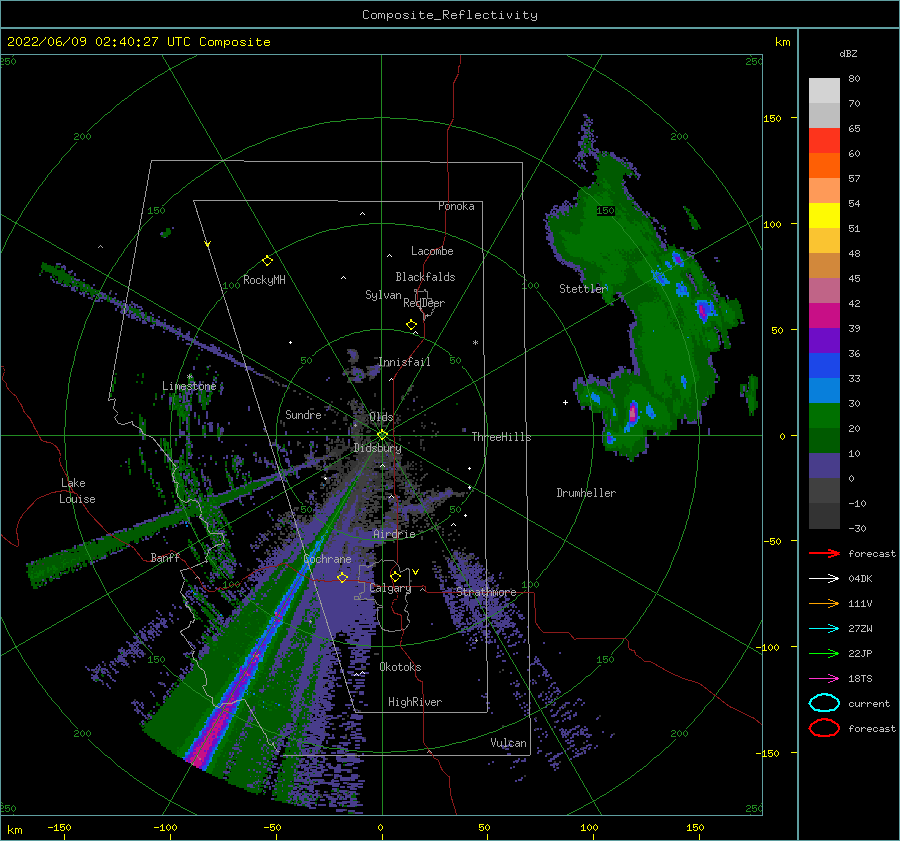Click the Ponoka city label
This screenshot has height=841, width=900.
[456, 206]
